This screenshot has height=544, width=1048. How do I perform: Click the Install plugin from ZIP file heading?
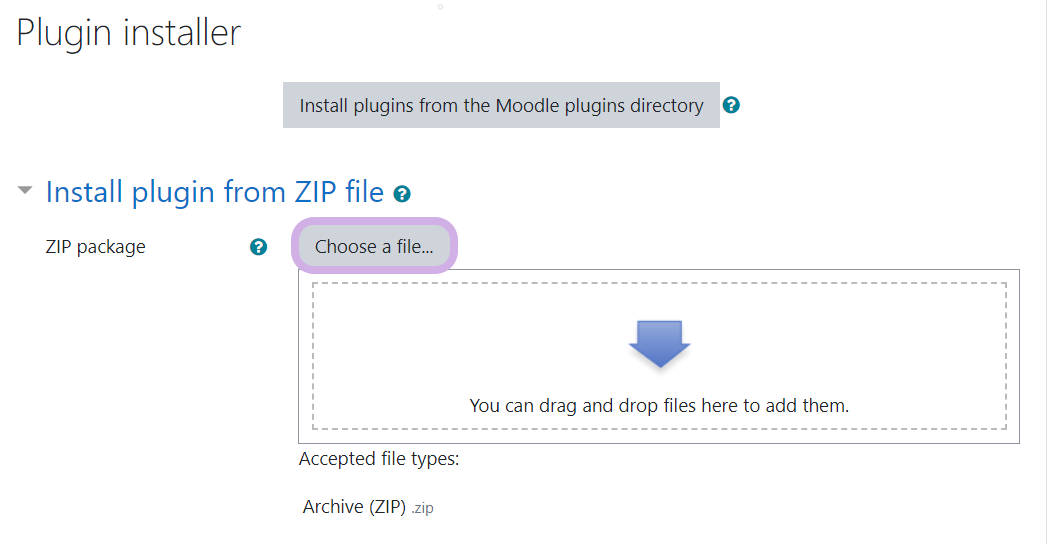pyautogui.click(x=215, y=192)
